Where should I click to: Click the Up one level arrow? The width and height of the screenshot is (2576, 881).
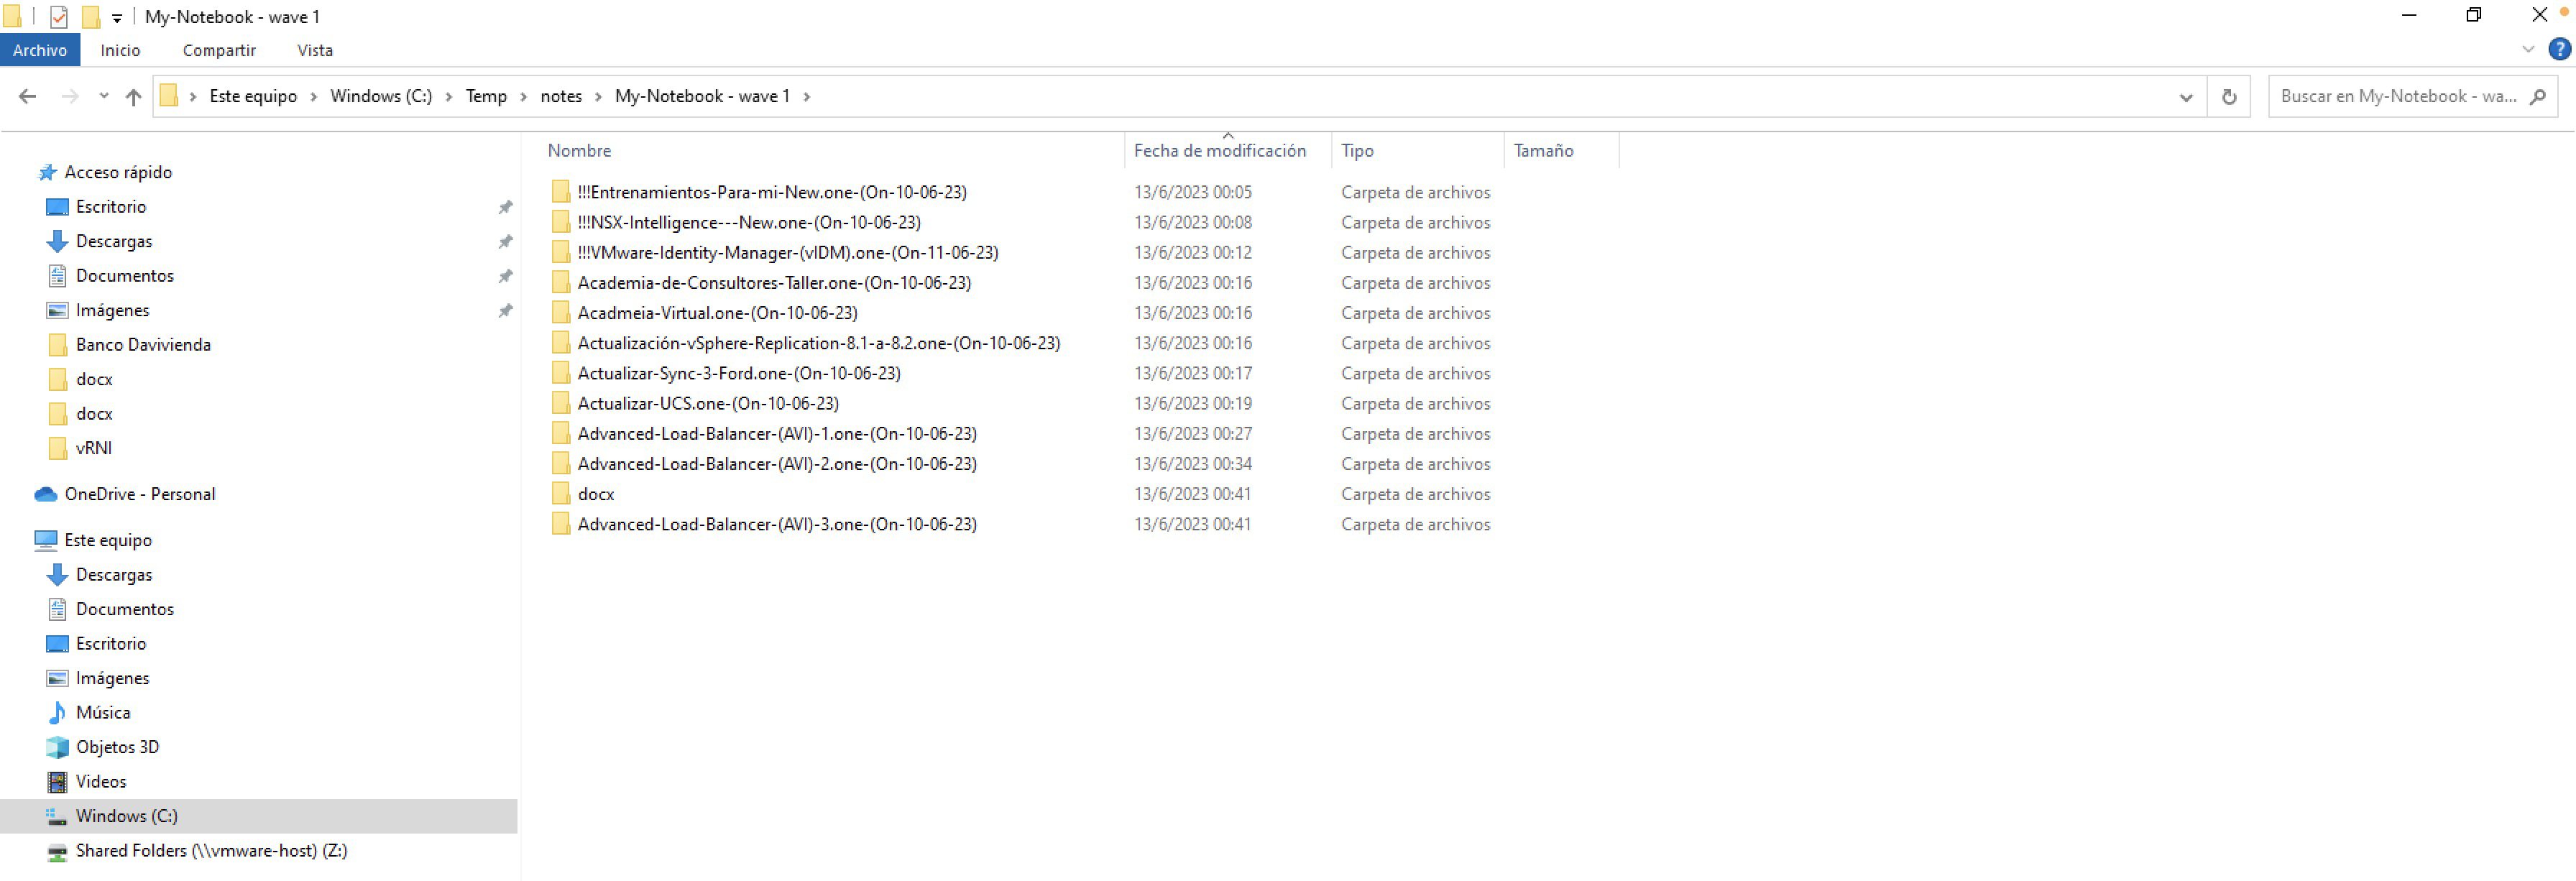coord(133,96)
